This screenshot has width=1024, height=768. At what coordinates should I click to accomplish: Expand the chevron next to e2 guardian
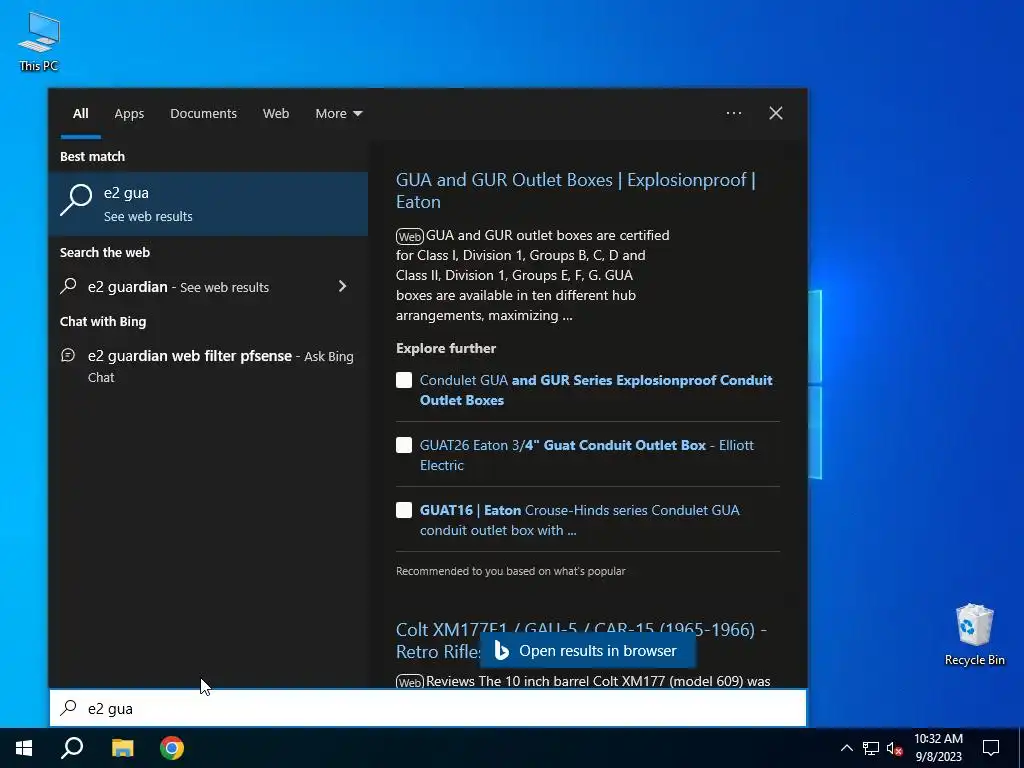point(342,286)
